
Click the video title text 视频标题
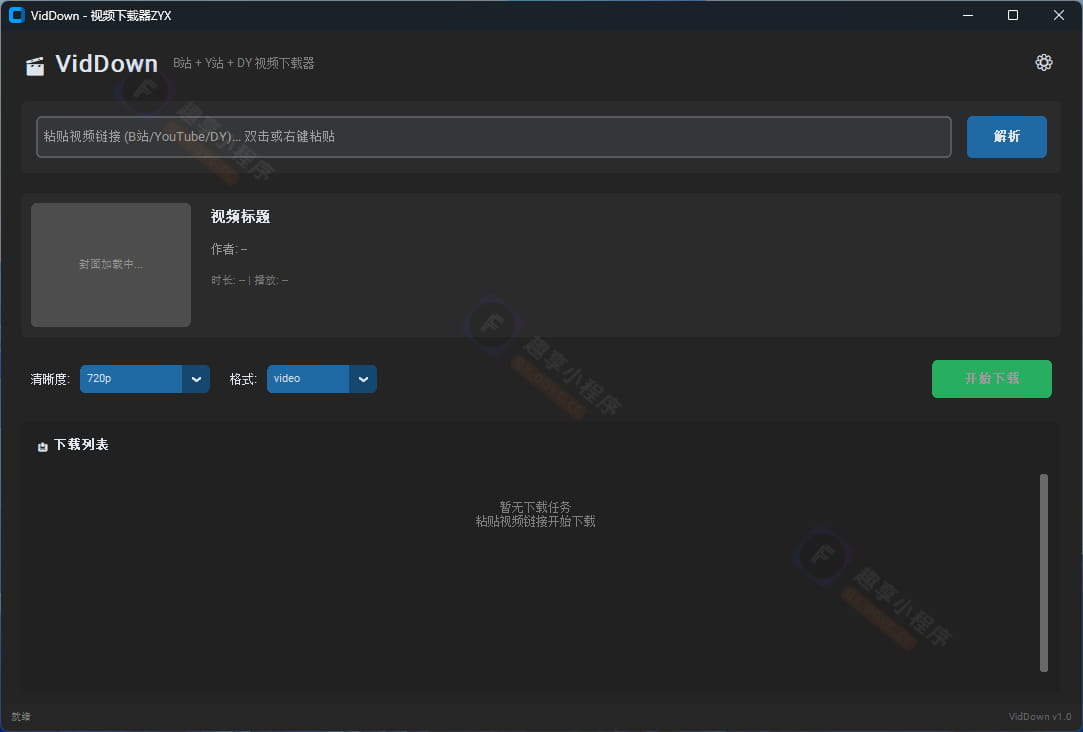tap(239, 216)
